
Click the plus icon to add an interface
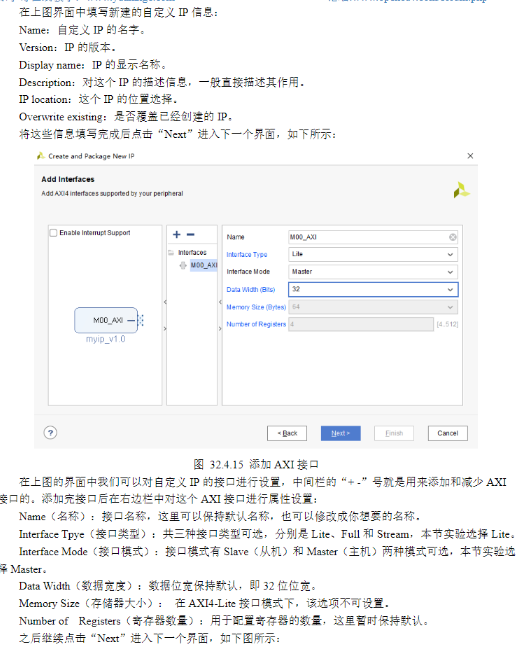pos(177,234)
